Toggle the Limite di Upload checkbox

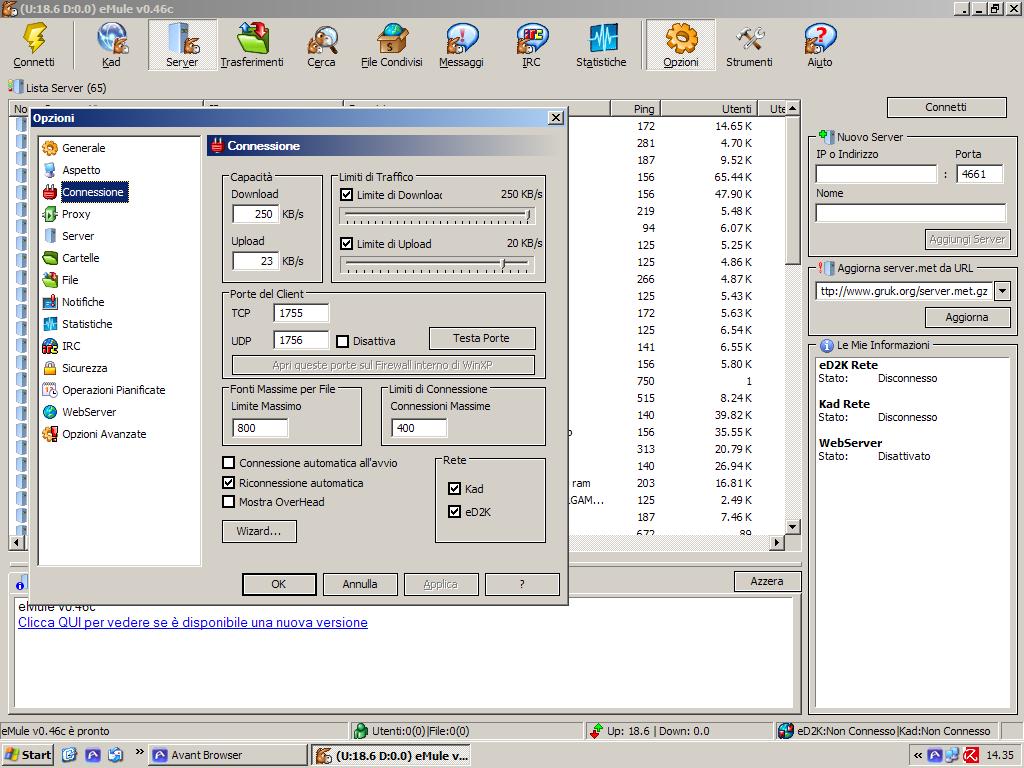(x=347, y=244)
